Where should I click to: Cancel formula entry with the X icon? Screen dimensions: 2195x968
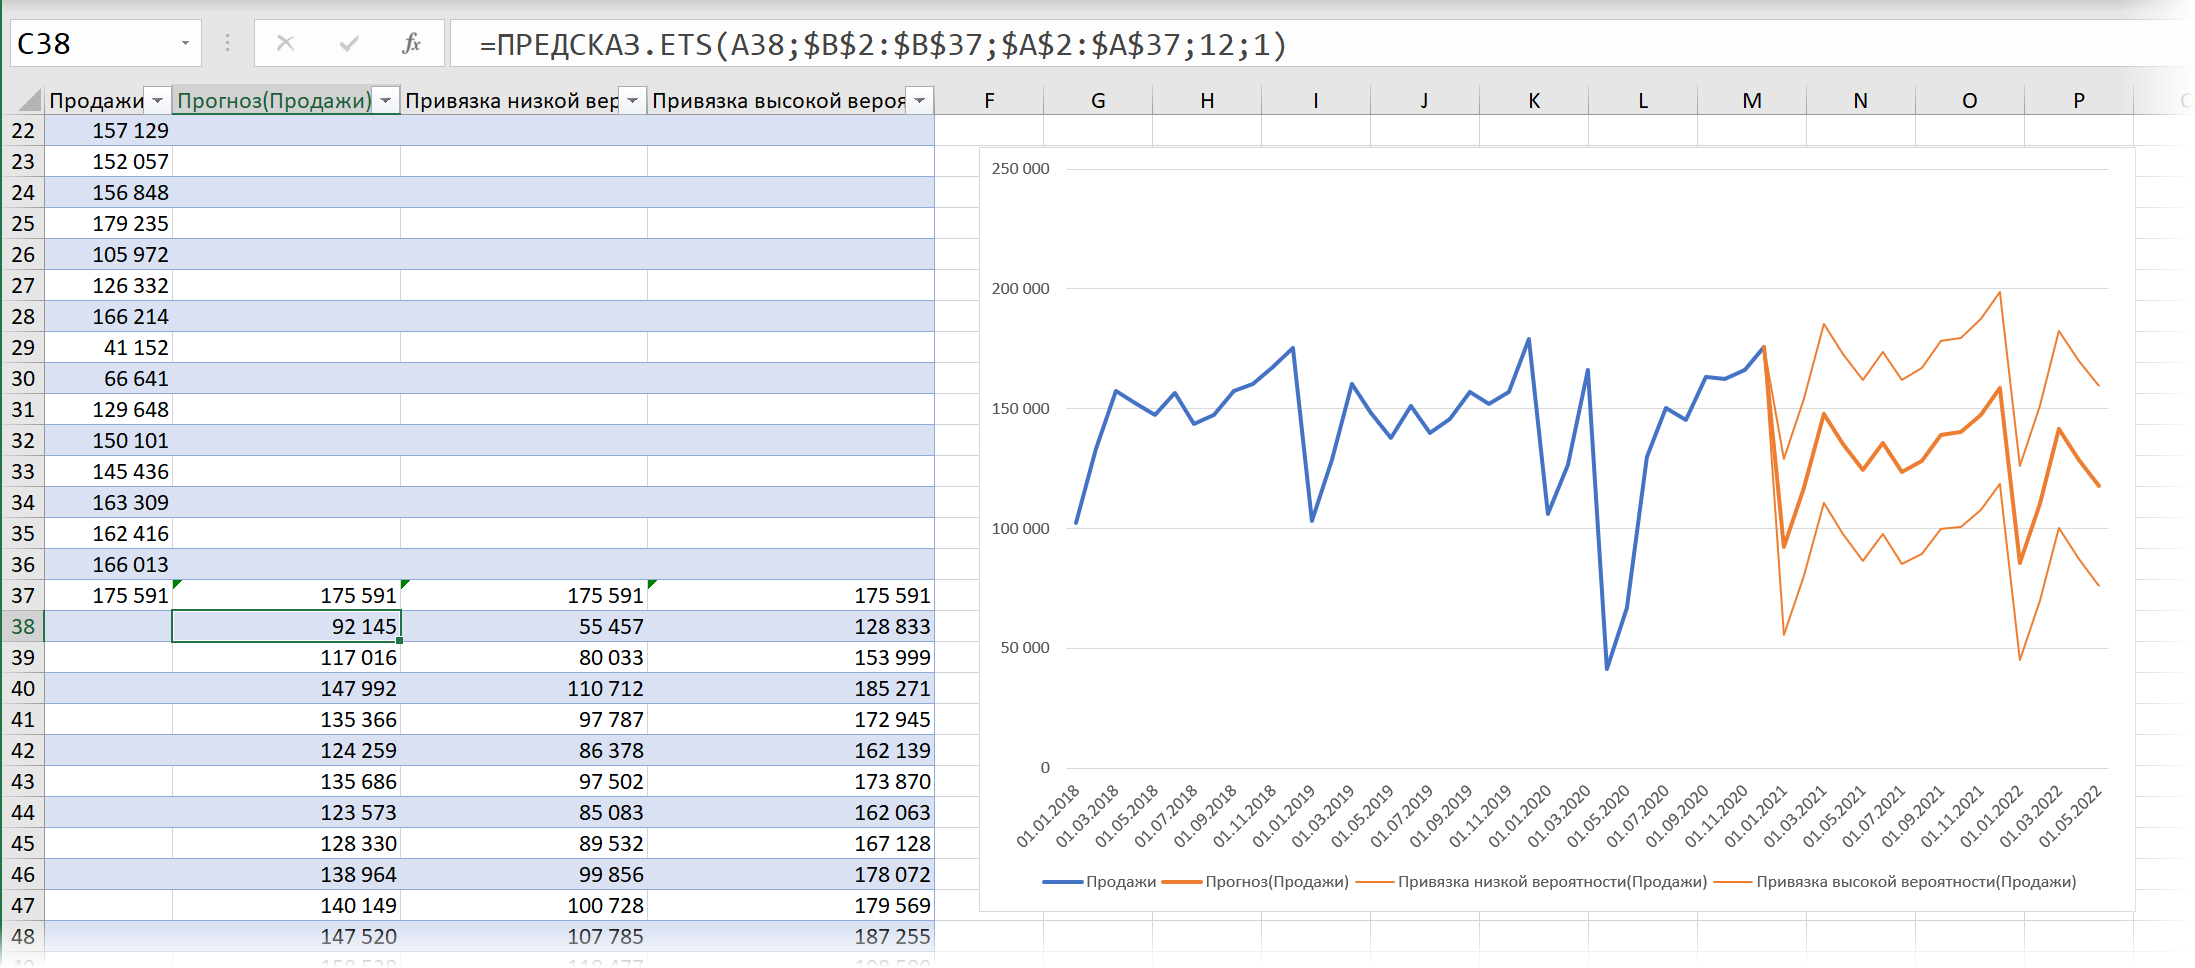[285, 43]
